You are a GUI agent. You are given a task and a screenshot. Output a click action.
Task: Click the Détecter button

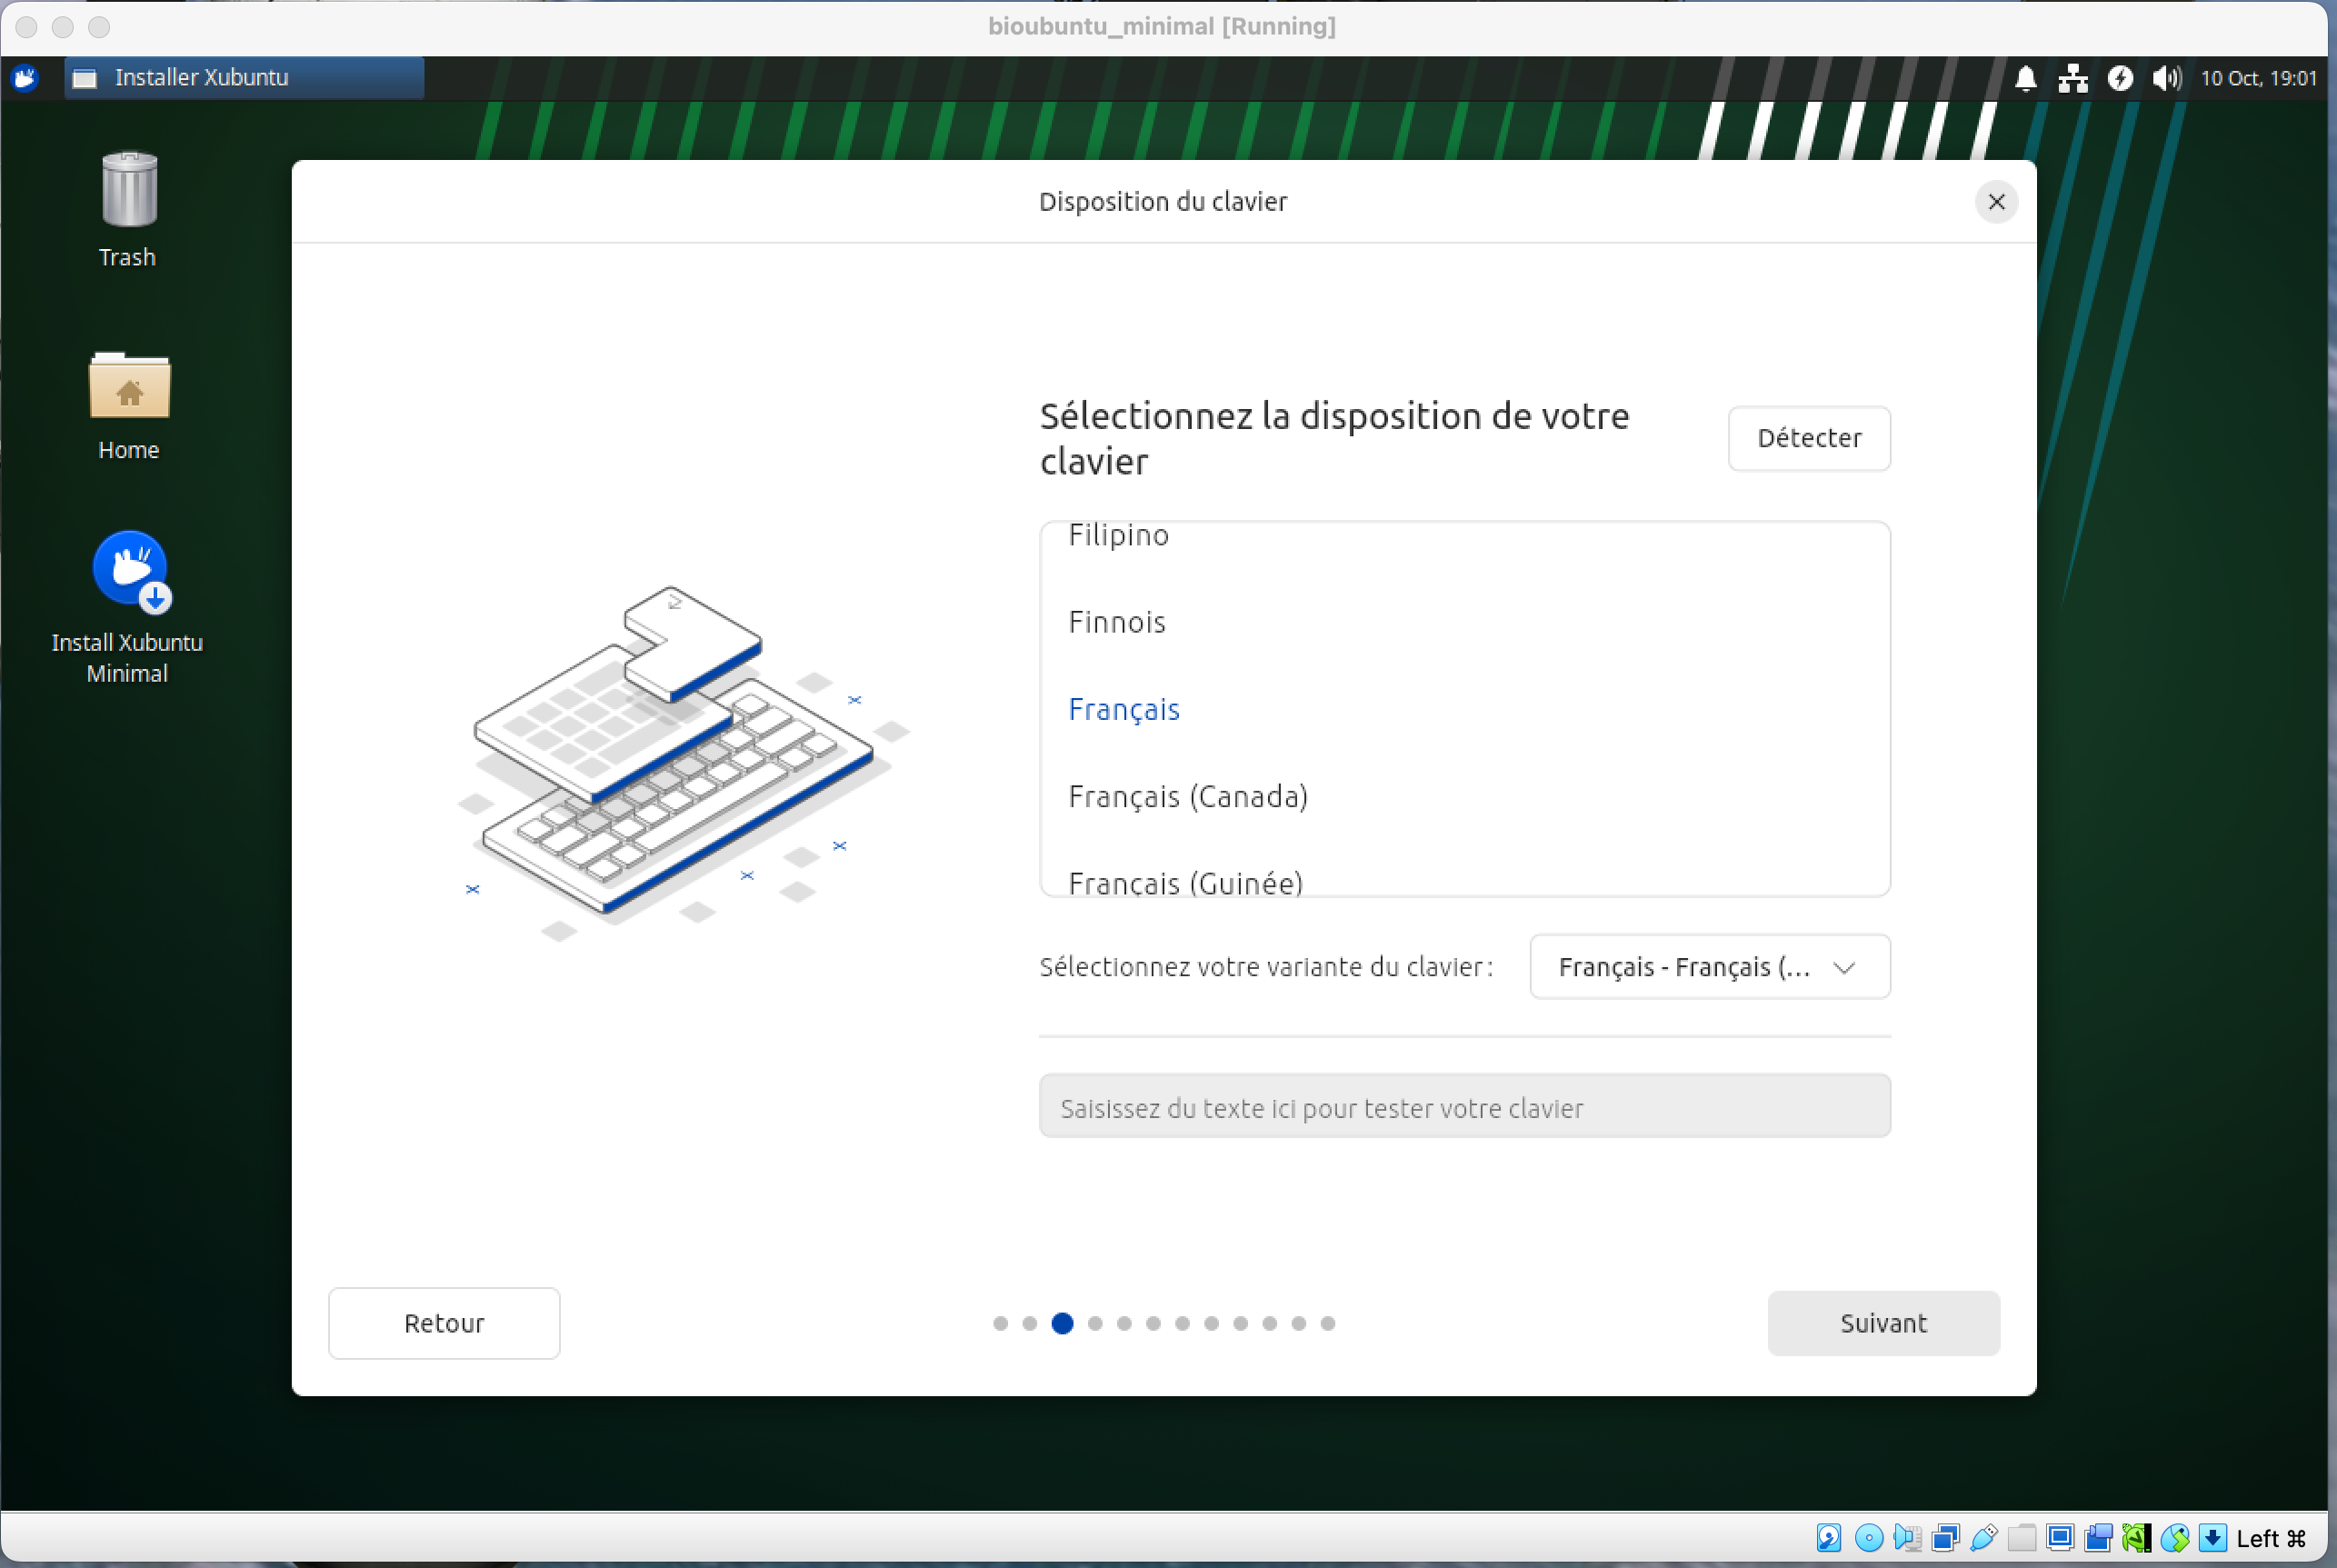[1808, 438]
